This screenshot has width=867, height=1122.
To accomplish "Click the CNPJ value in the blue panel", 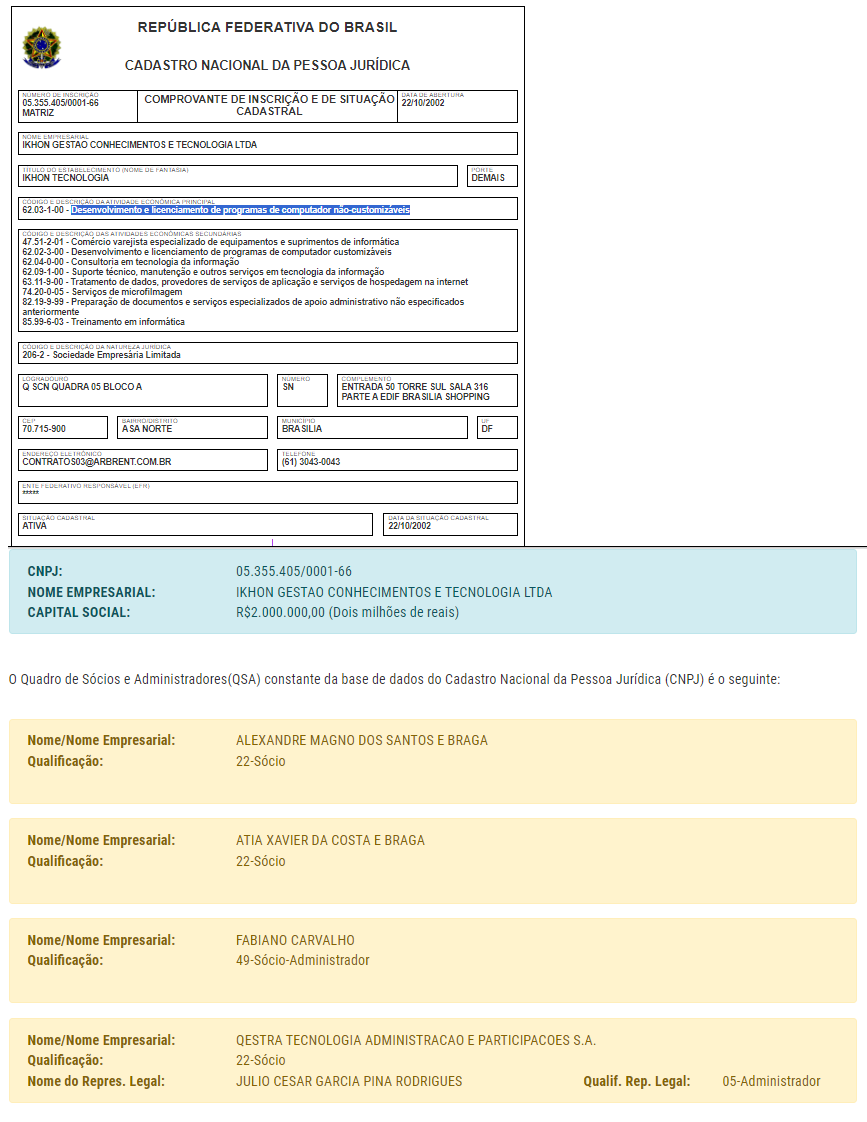I will tap(294, 571).
